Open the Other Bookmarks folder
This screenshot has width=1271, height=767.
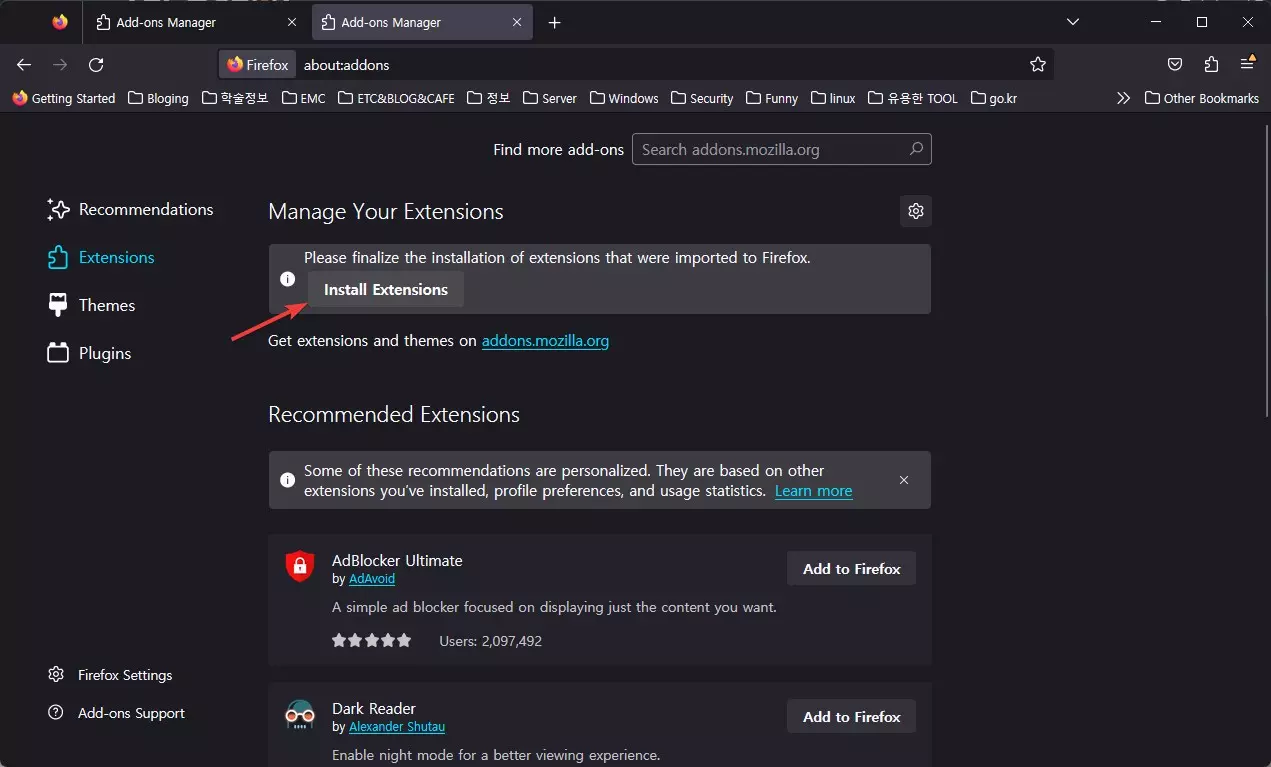point(1201,98)
